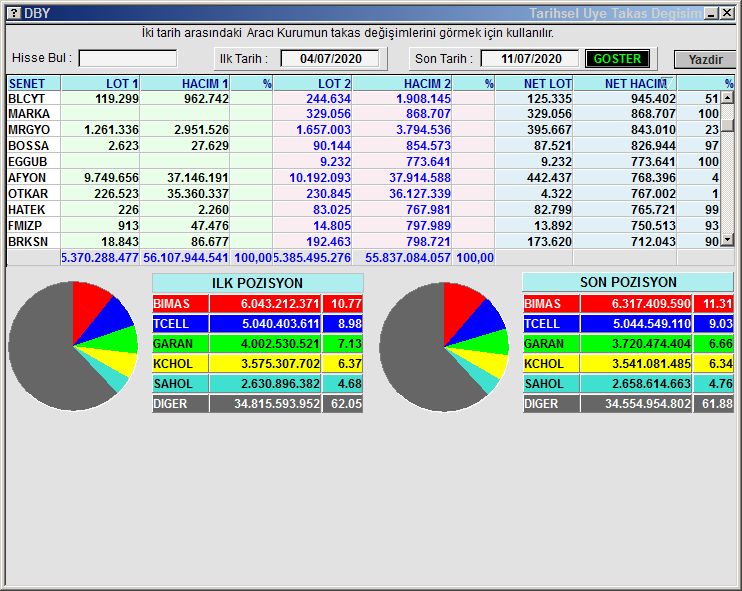Click the table's vertical scrollbar thumb
The image size is (742, 591).
727,124
